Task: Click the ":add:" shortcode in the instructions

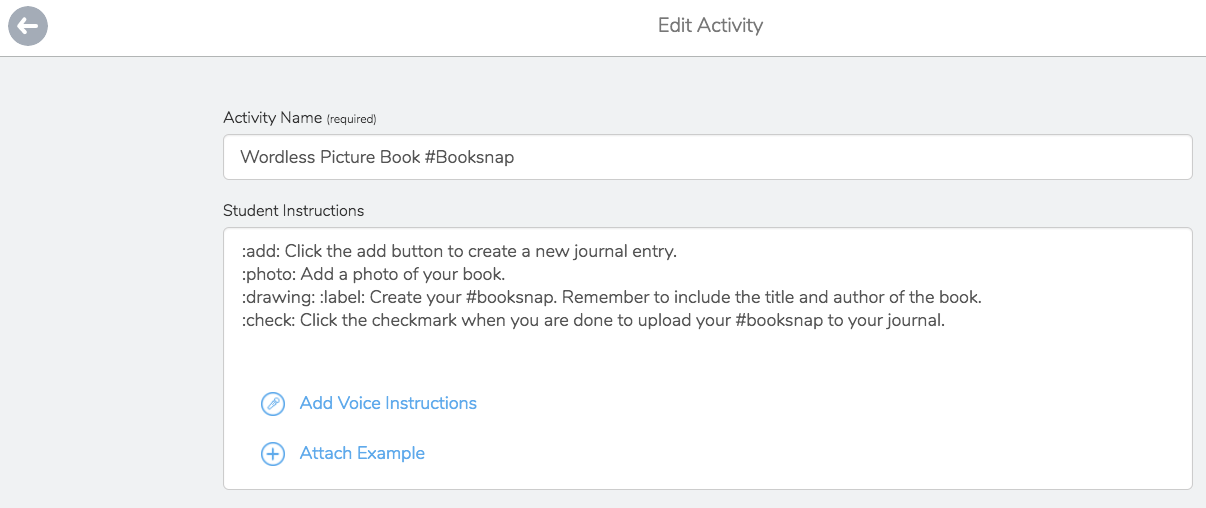Action: (x=260, y=252)
